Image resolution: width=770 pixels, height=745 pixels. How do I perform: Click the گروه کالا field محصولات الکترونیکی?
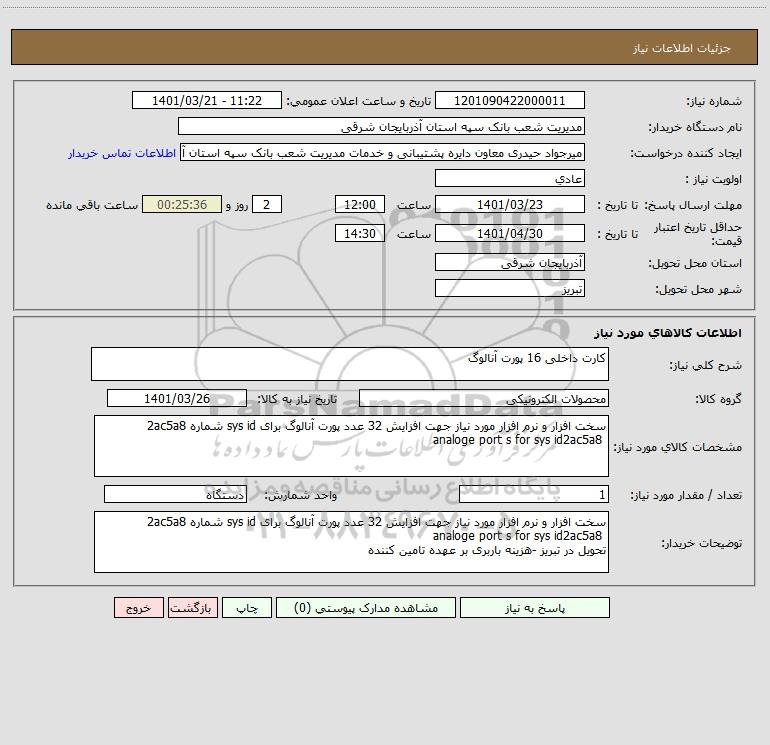[484, 398]
